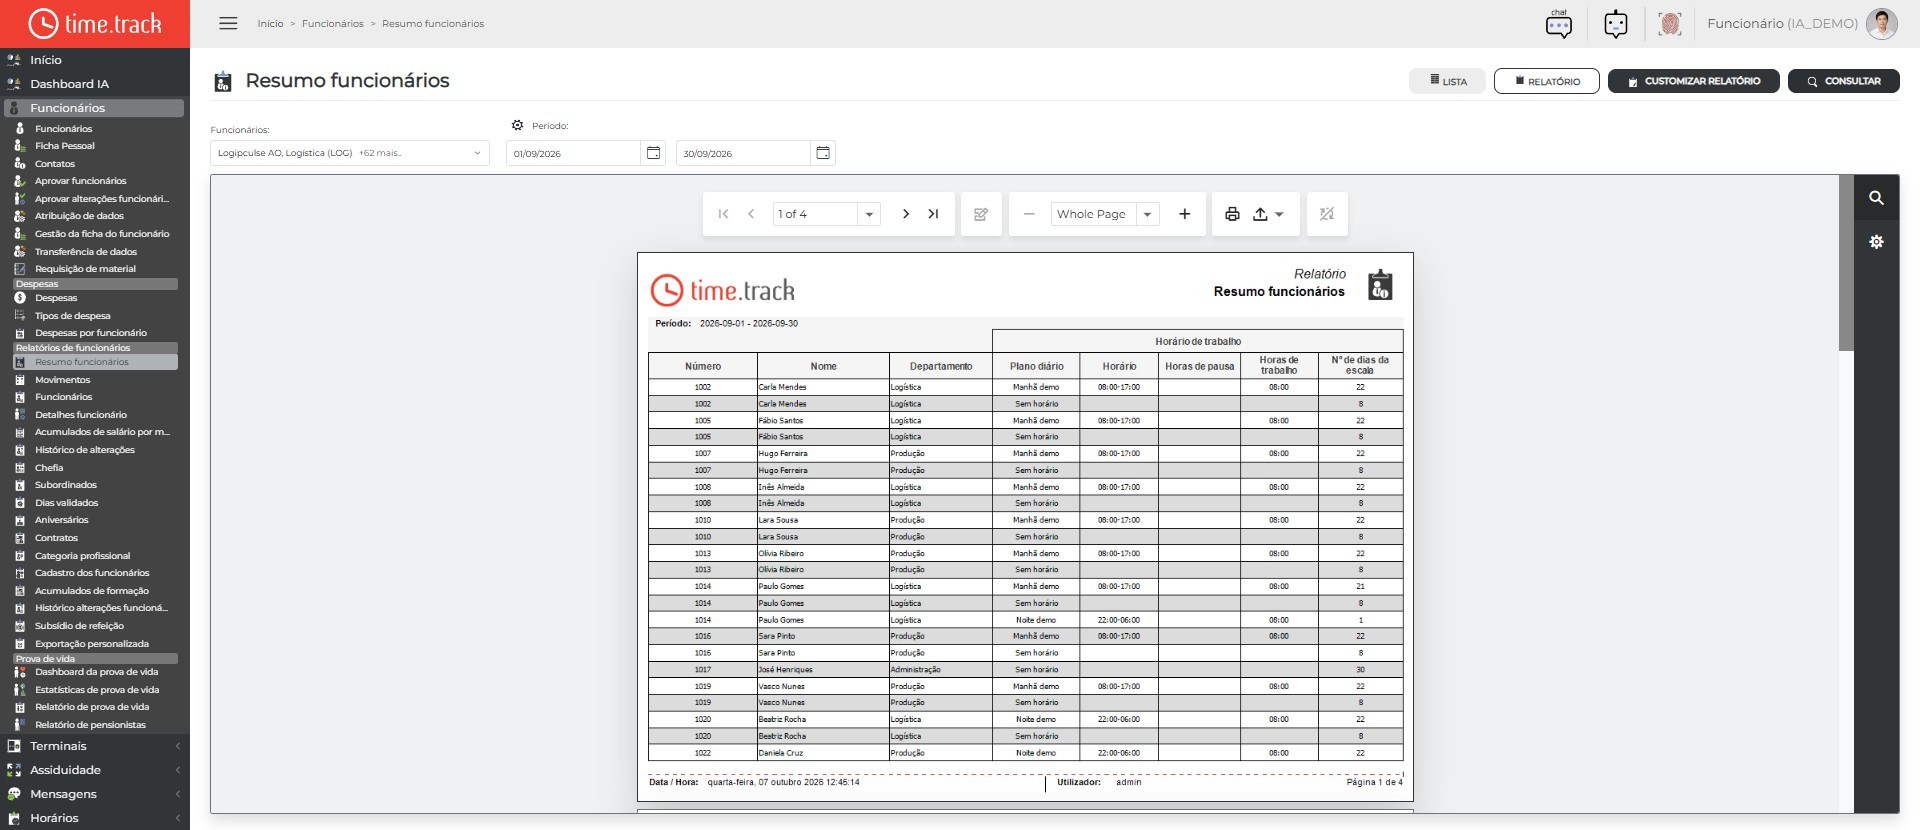Toggle the hamburger sidebar menu
Viewport: 1920px width, 830px height.
(228, 23)
